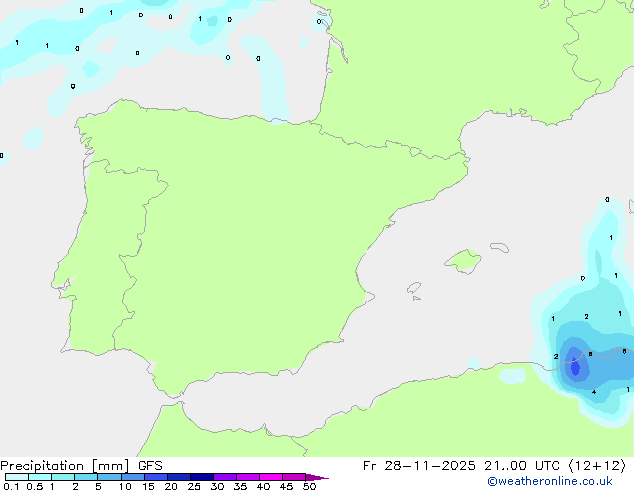Click the 'UTC' label

[x=547, y=466]
